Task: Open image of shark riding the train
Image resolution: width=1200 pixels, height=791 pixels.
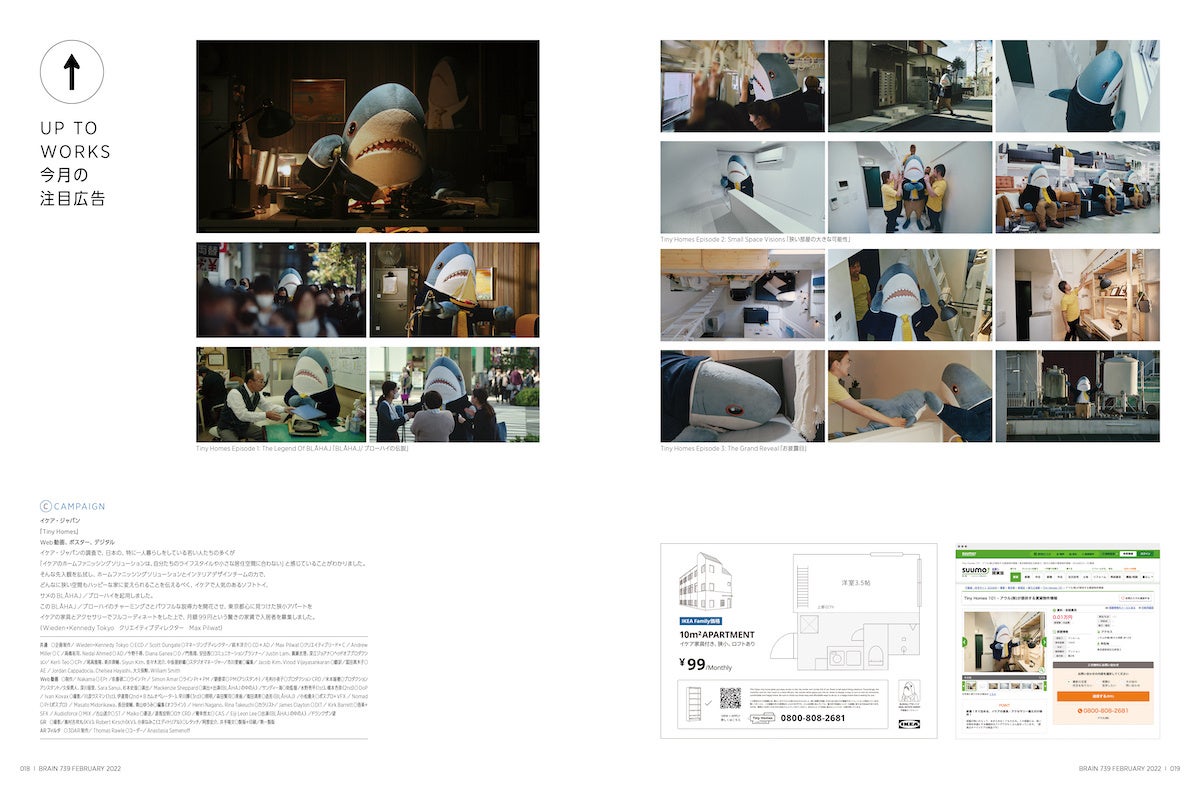Action: (x=742, y=86)
